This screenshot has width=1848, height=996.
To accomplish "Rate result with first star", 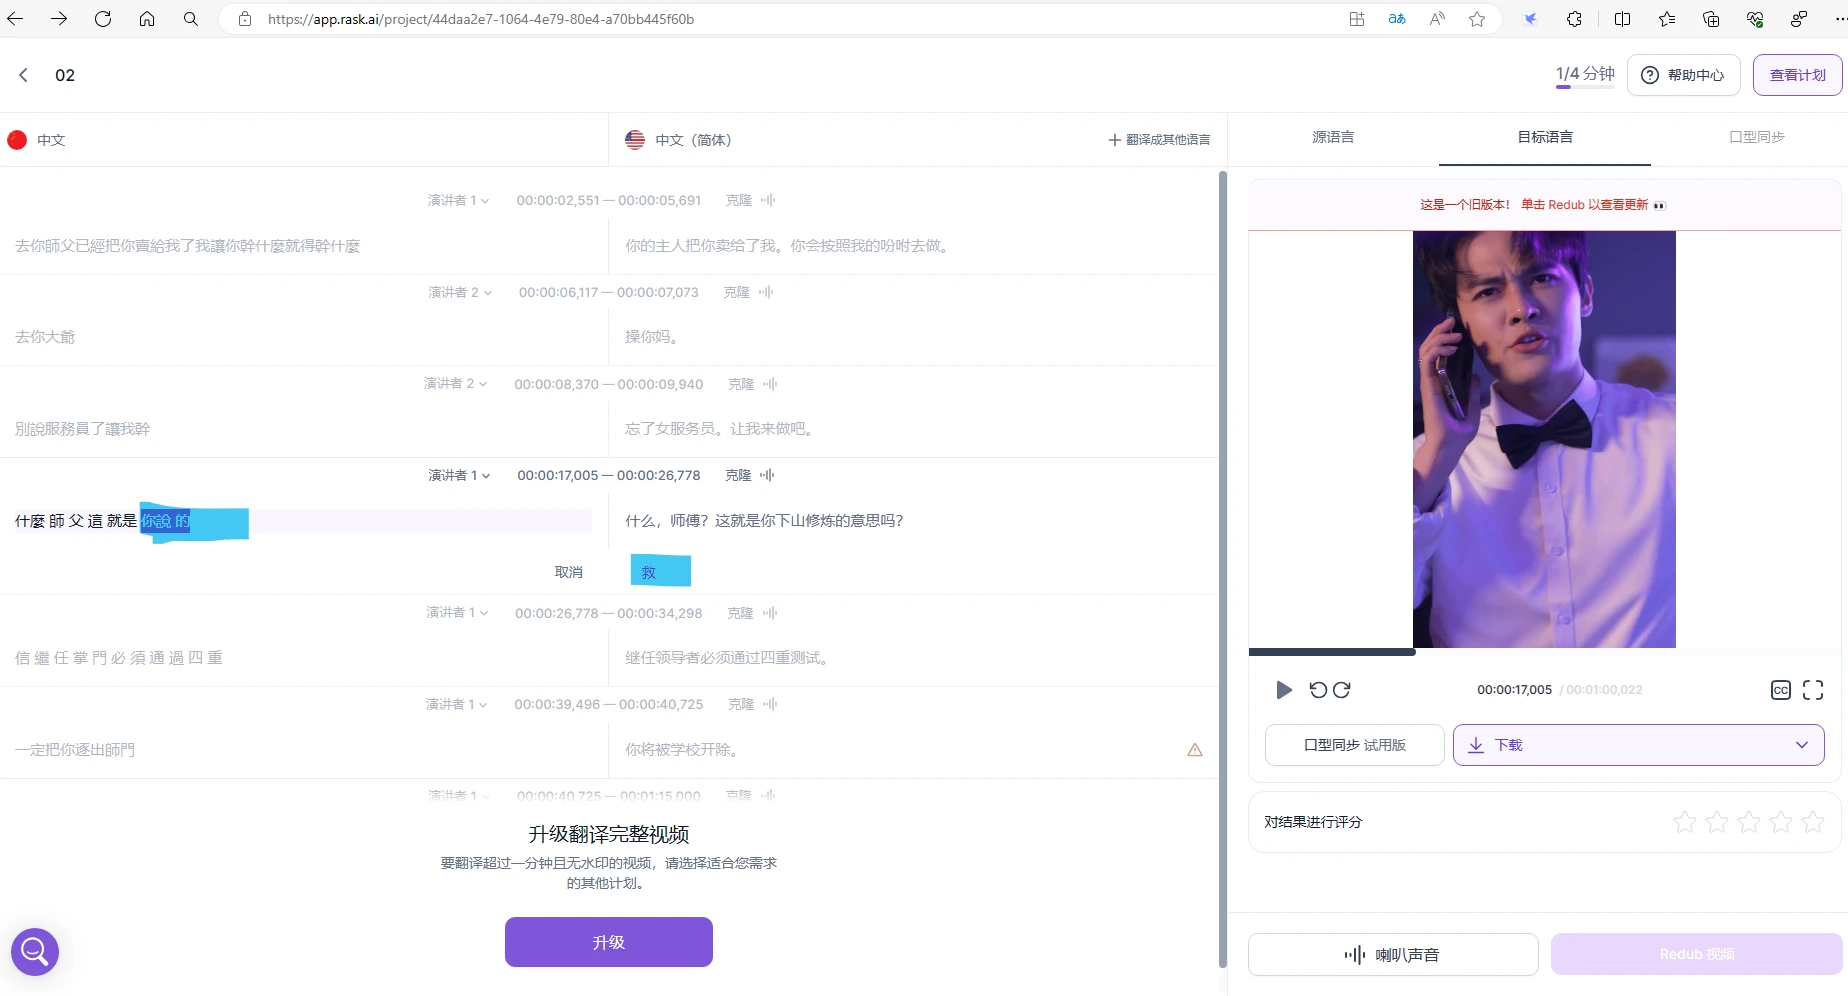I will pos(1685,822).
